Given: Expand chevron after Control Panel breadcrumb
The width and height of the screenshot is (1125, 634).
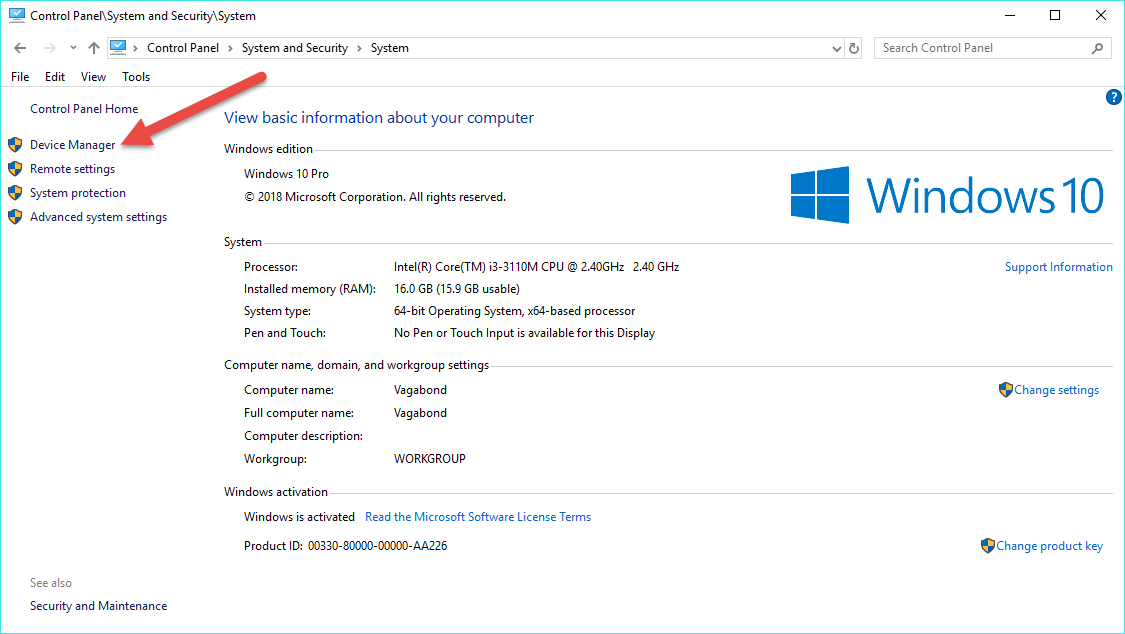Looking at the screenshot, I should [230, 48].
